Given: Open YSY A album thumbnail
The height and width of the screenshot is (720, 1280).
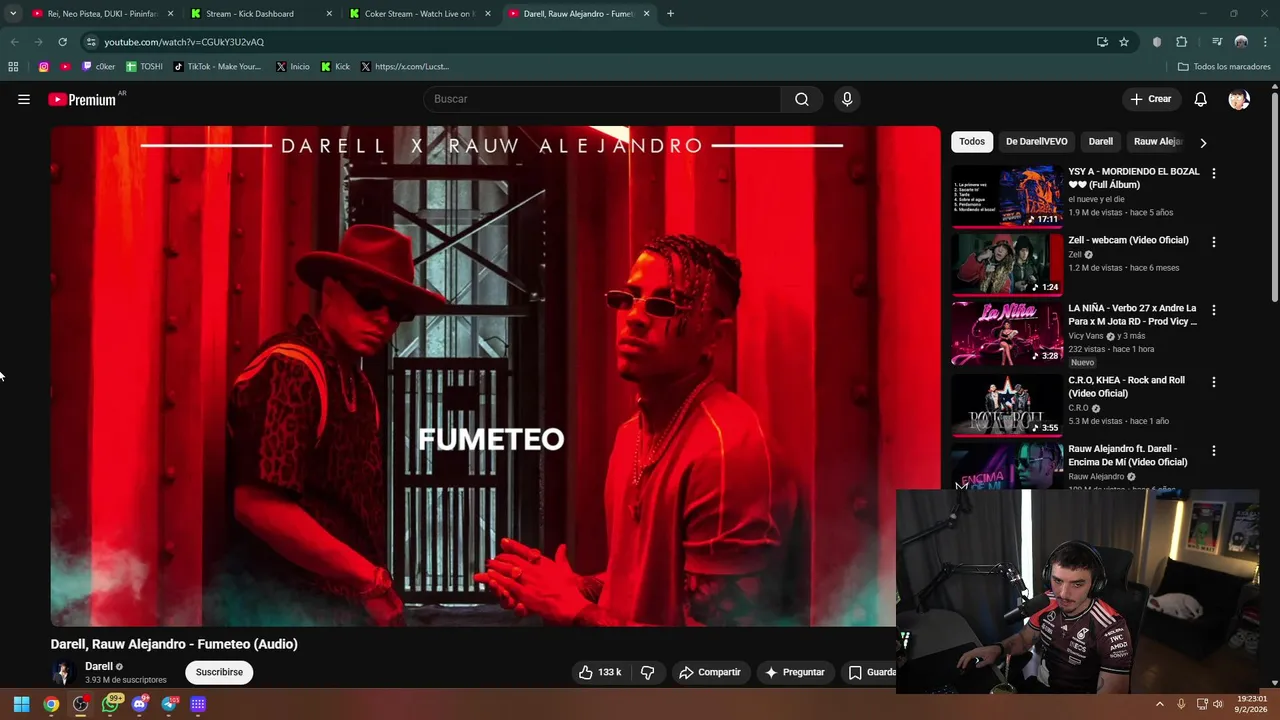Looking at the screenshot, I should [1007, 196].
